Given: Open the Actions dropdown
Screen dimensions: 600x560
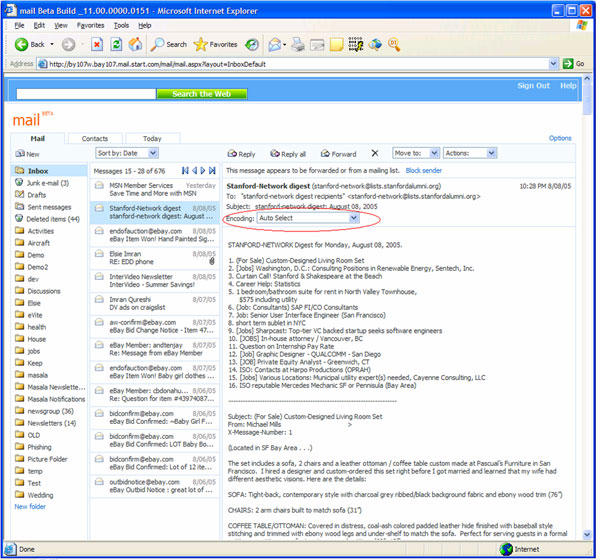Looking at the screenshot, I should (470, 153).
